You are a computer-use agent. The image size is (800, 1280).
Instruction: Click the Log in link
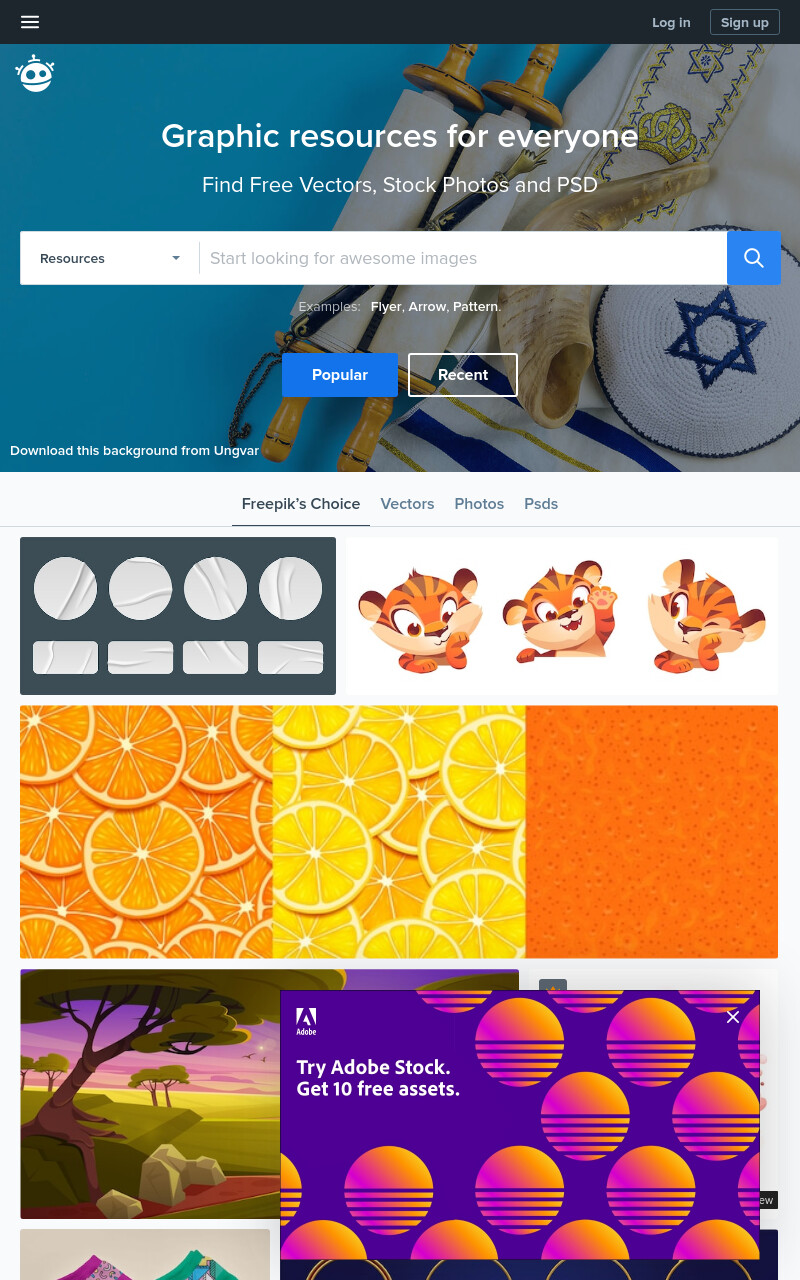[671, 22]
